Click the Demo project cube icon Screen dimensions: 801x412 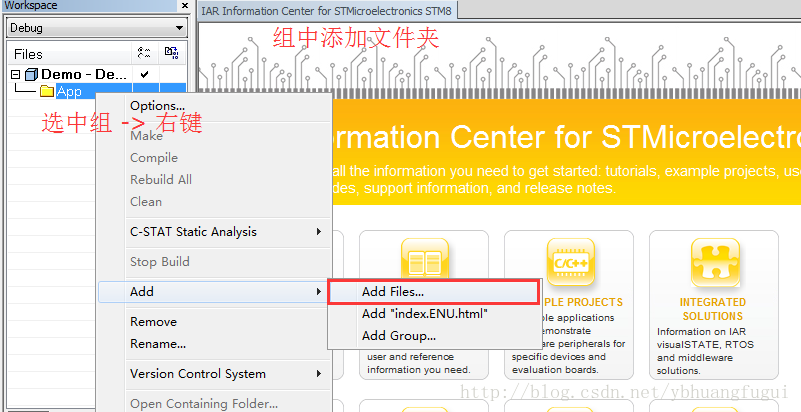pyautogui.click(x=32, y=75)
